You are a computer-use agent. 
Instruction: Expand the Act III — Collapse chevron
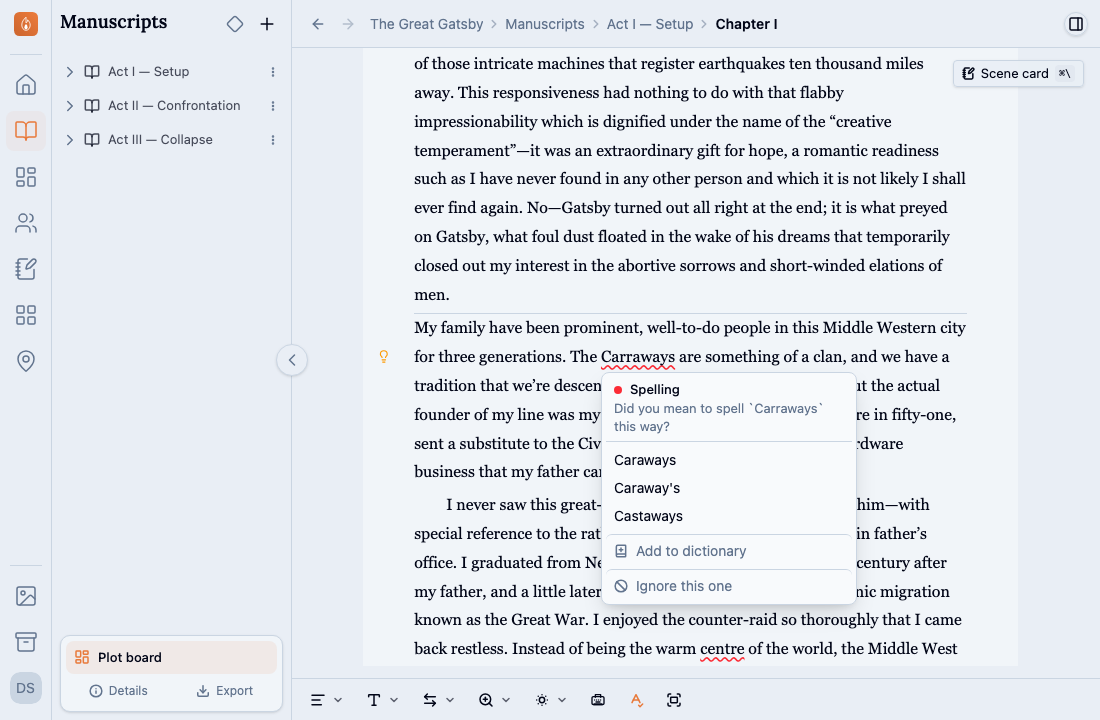coord(69,140)
